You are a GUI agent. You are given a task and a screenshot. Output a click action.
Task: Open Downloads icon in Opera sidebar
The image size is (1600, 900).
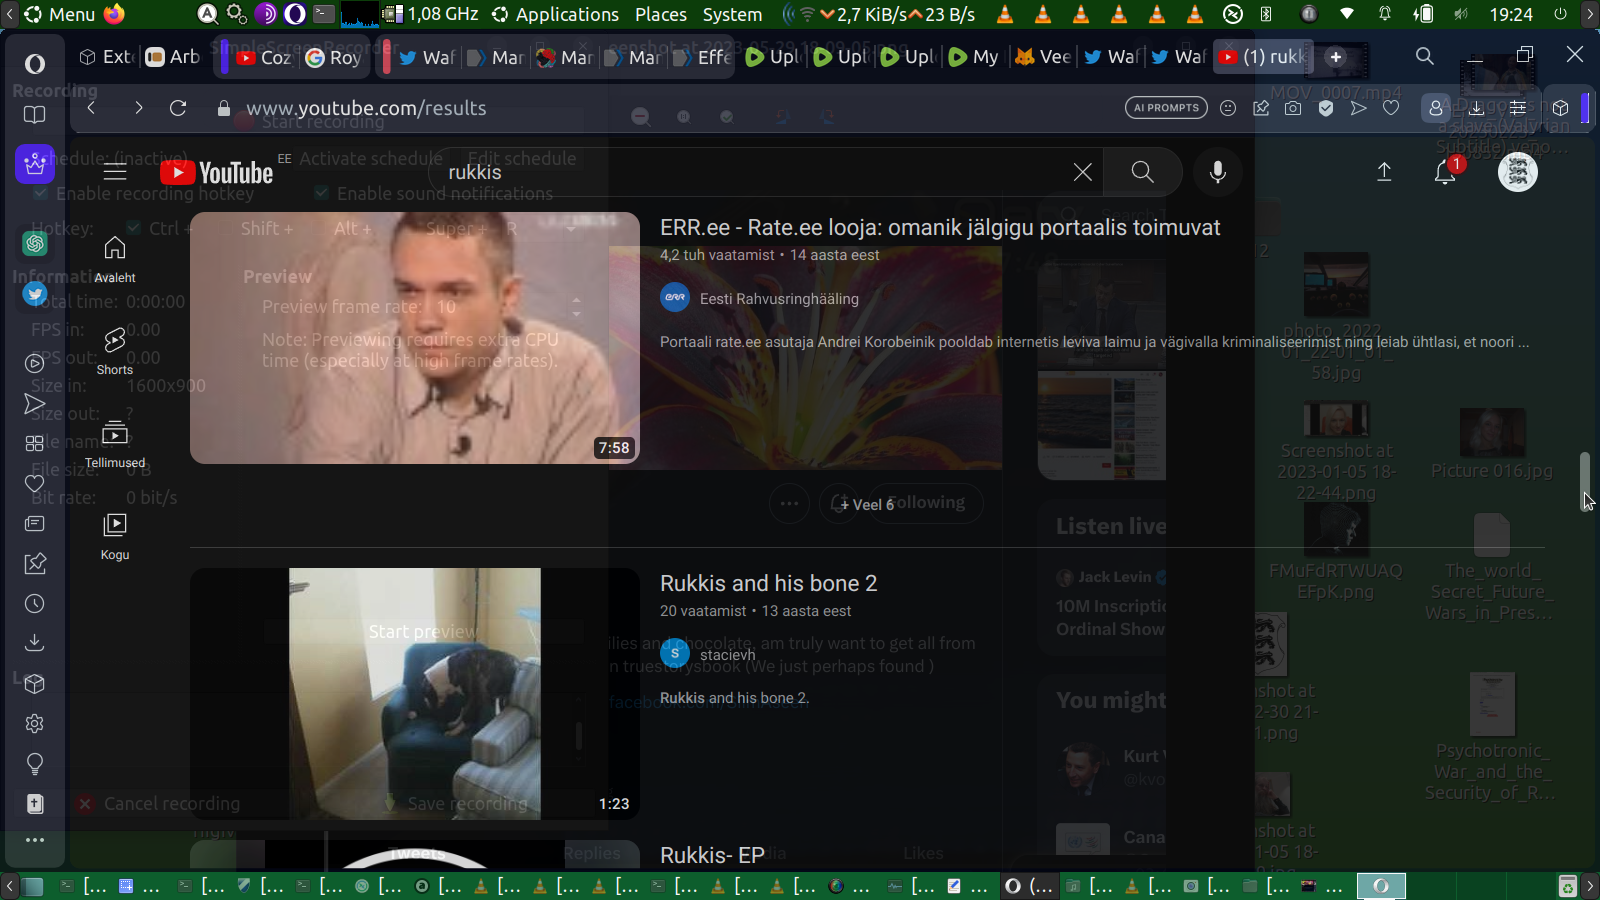point(35,643)
